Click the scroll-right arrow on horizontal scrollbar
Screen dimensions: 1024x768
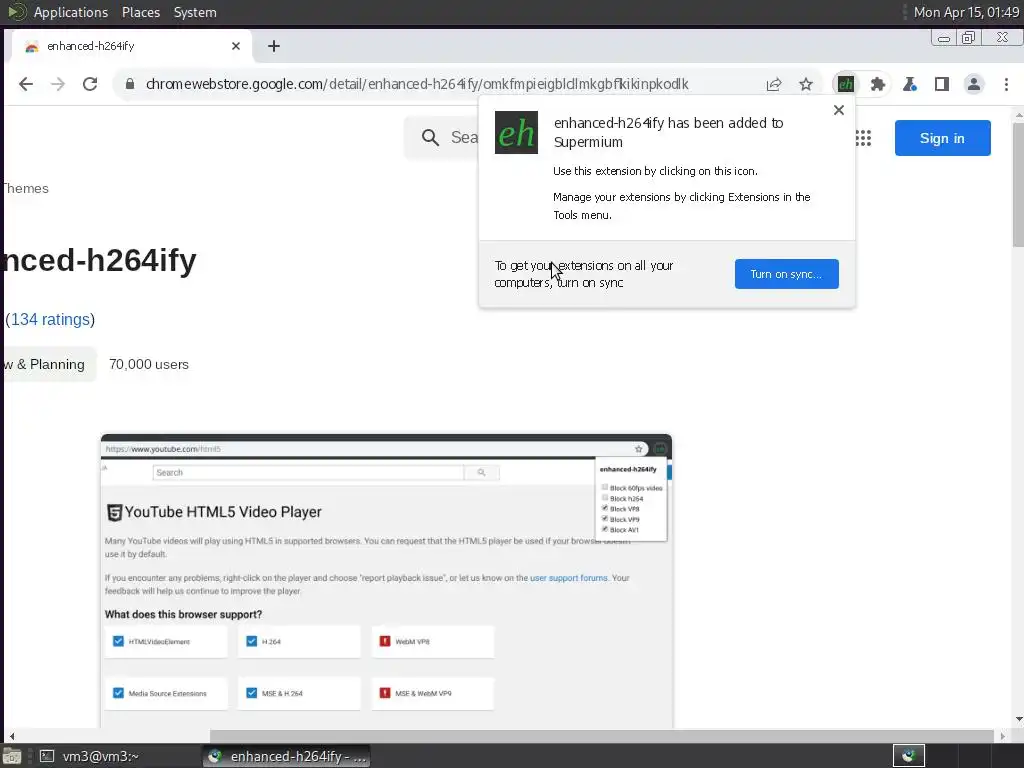pyautogui.click(x=1003, y=736)
